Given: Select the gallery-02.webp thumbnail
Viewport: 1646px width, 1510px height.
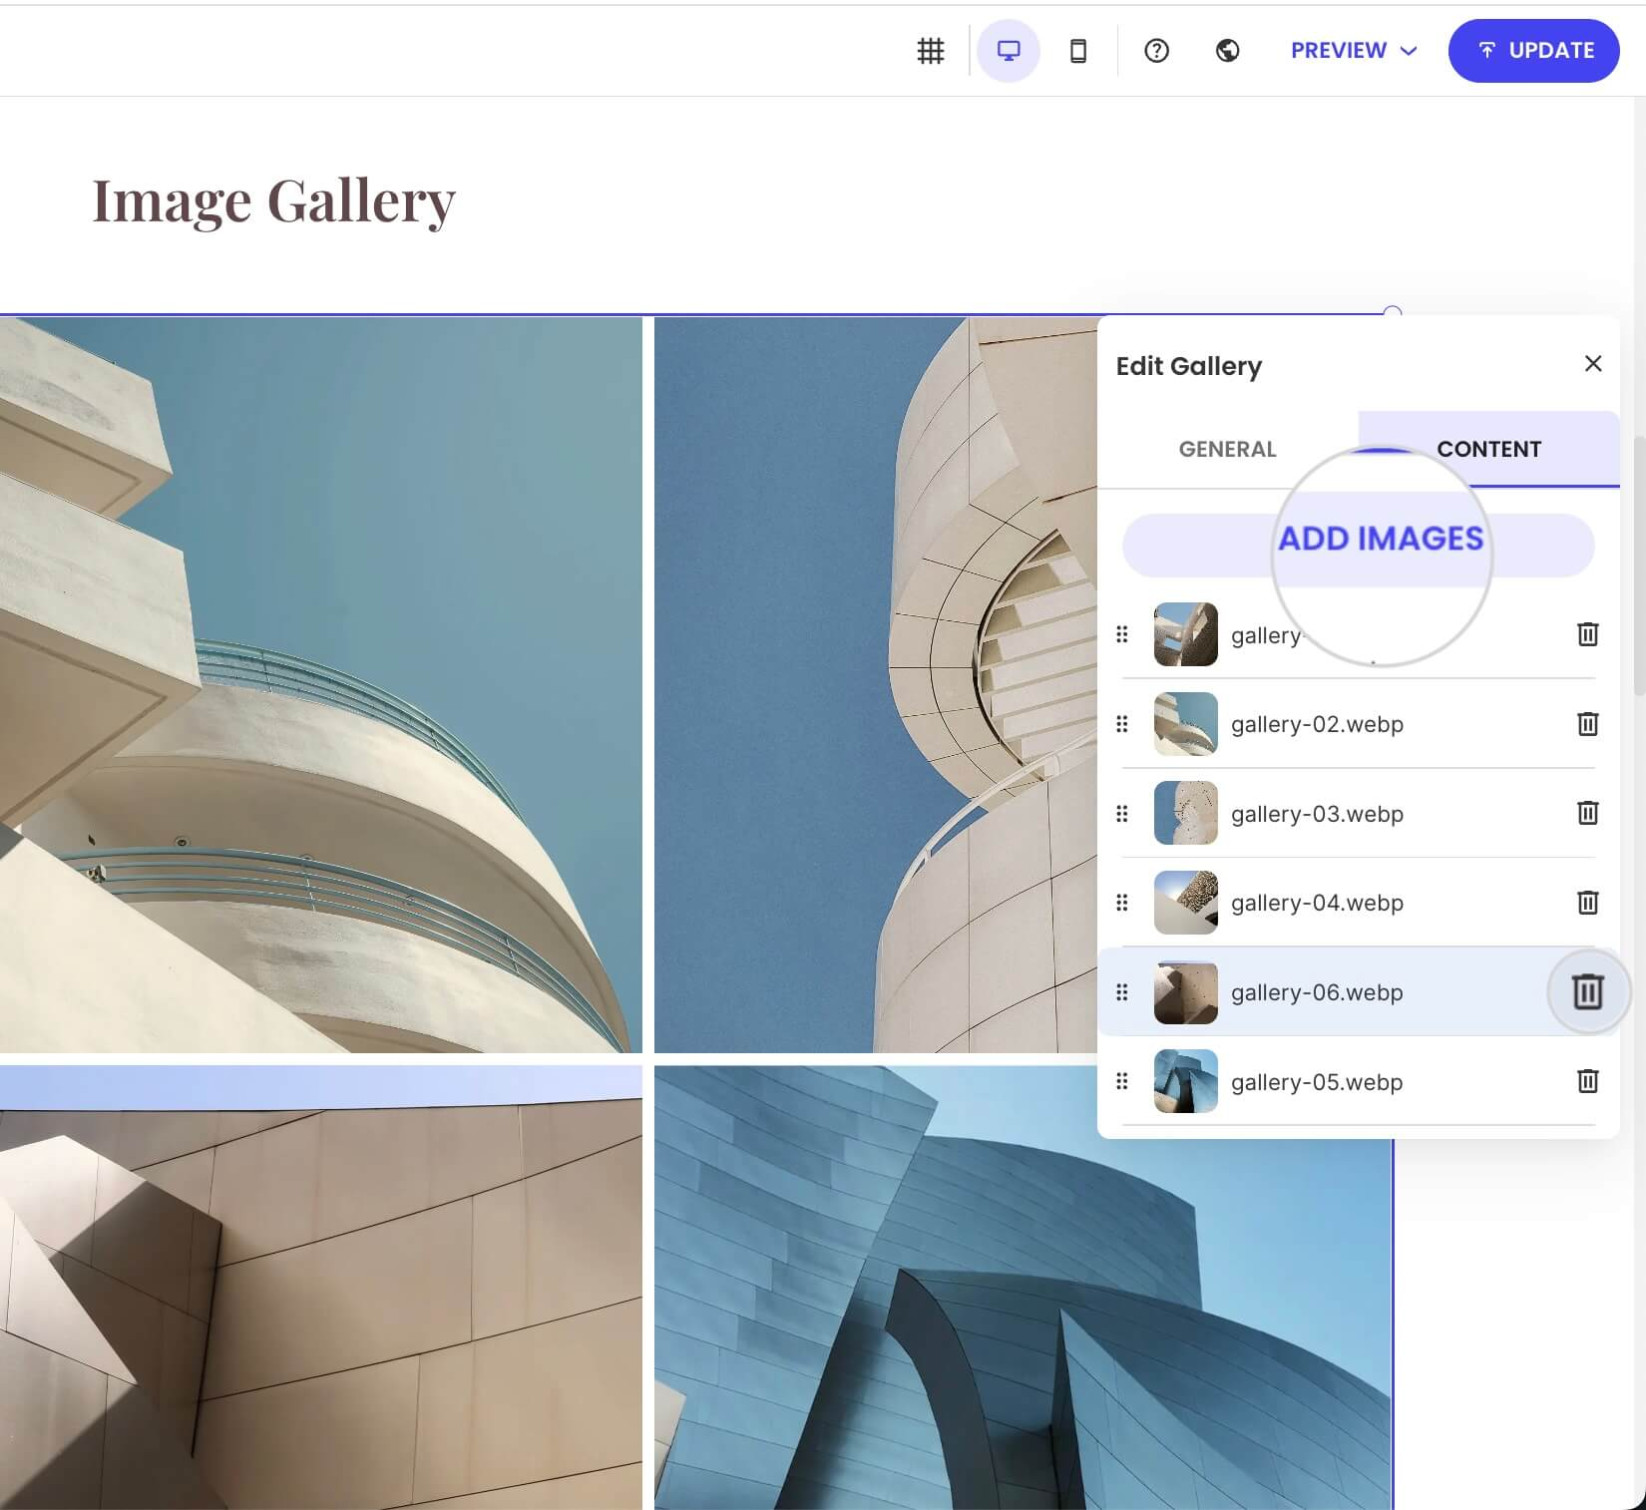Looking at the screenshot, I should coord(1185,724).
